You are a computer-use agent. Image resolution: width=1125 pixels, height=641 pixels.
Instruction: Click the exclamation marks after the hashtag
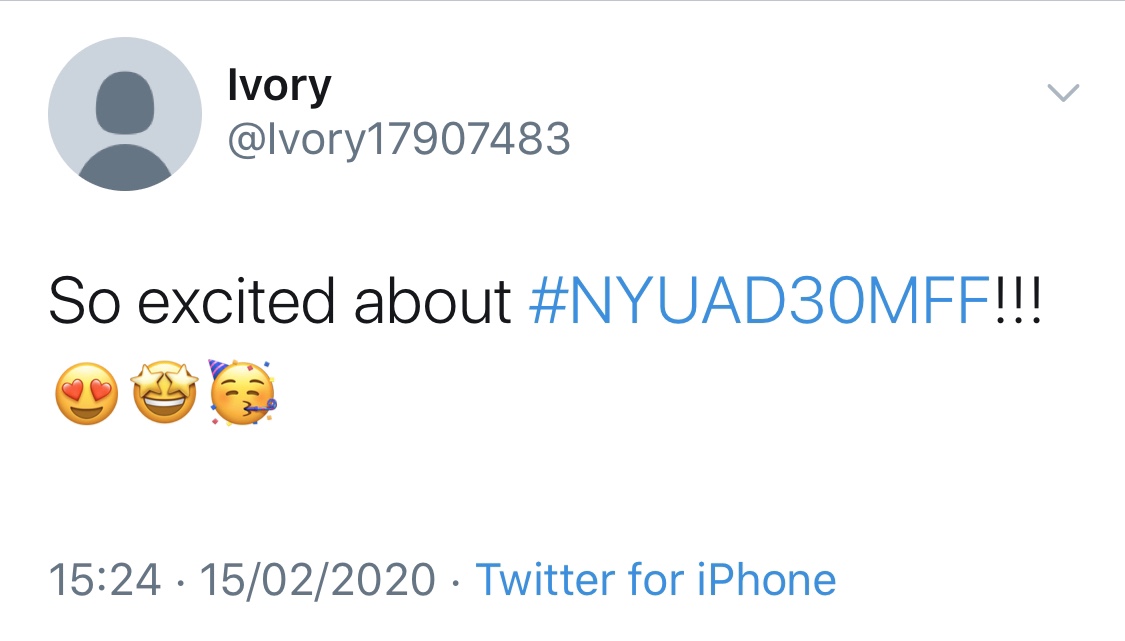coord(1019,300)
